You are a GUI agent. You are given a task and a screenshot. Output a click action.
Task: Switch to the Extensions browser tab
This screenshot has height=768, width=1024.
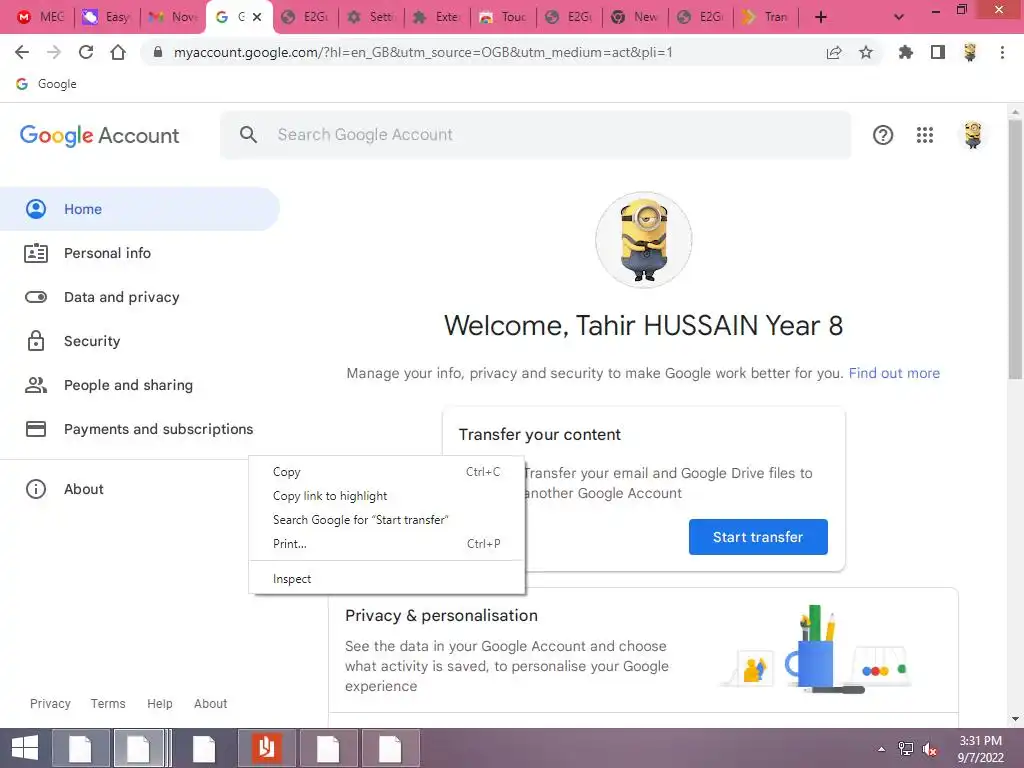438,17
